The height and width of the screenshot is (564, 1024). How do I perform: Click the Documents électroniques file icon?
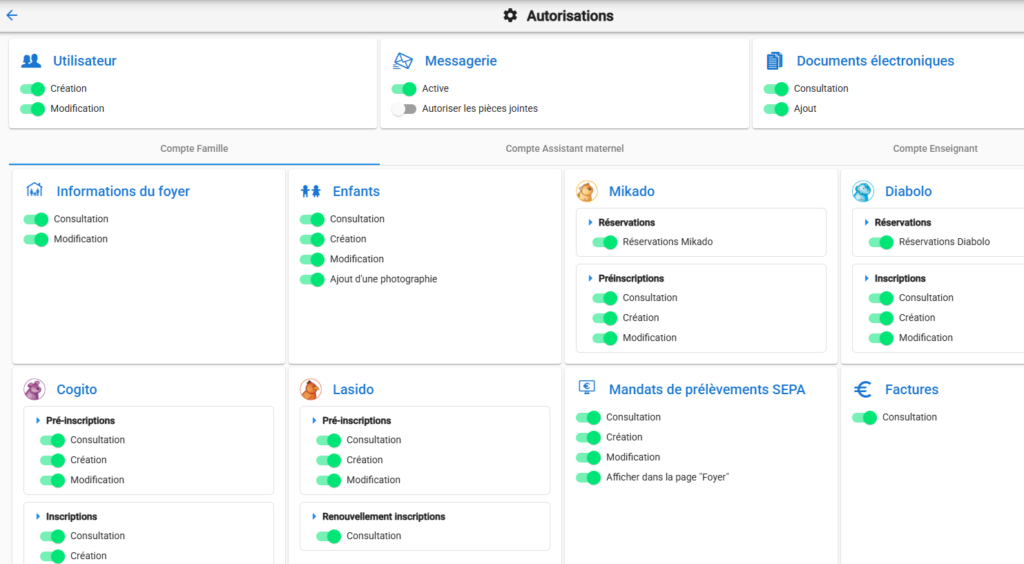pyautogui.click(x=775, y=61)
